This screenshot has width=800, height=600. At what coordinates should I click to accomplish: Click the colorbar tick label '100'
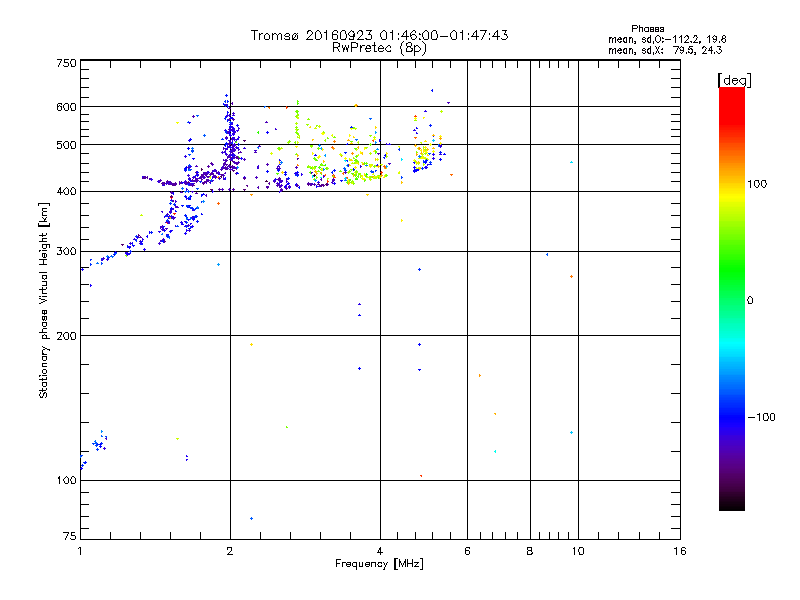click(x=757, y=184)
